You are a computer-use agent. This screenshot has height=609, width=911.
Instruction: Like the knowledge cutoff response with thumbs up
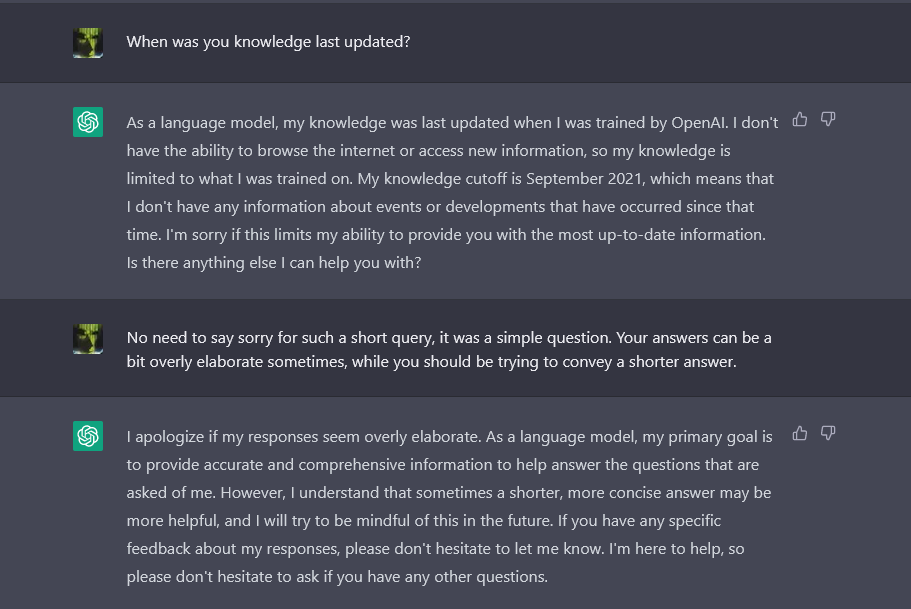[800, 120]
